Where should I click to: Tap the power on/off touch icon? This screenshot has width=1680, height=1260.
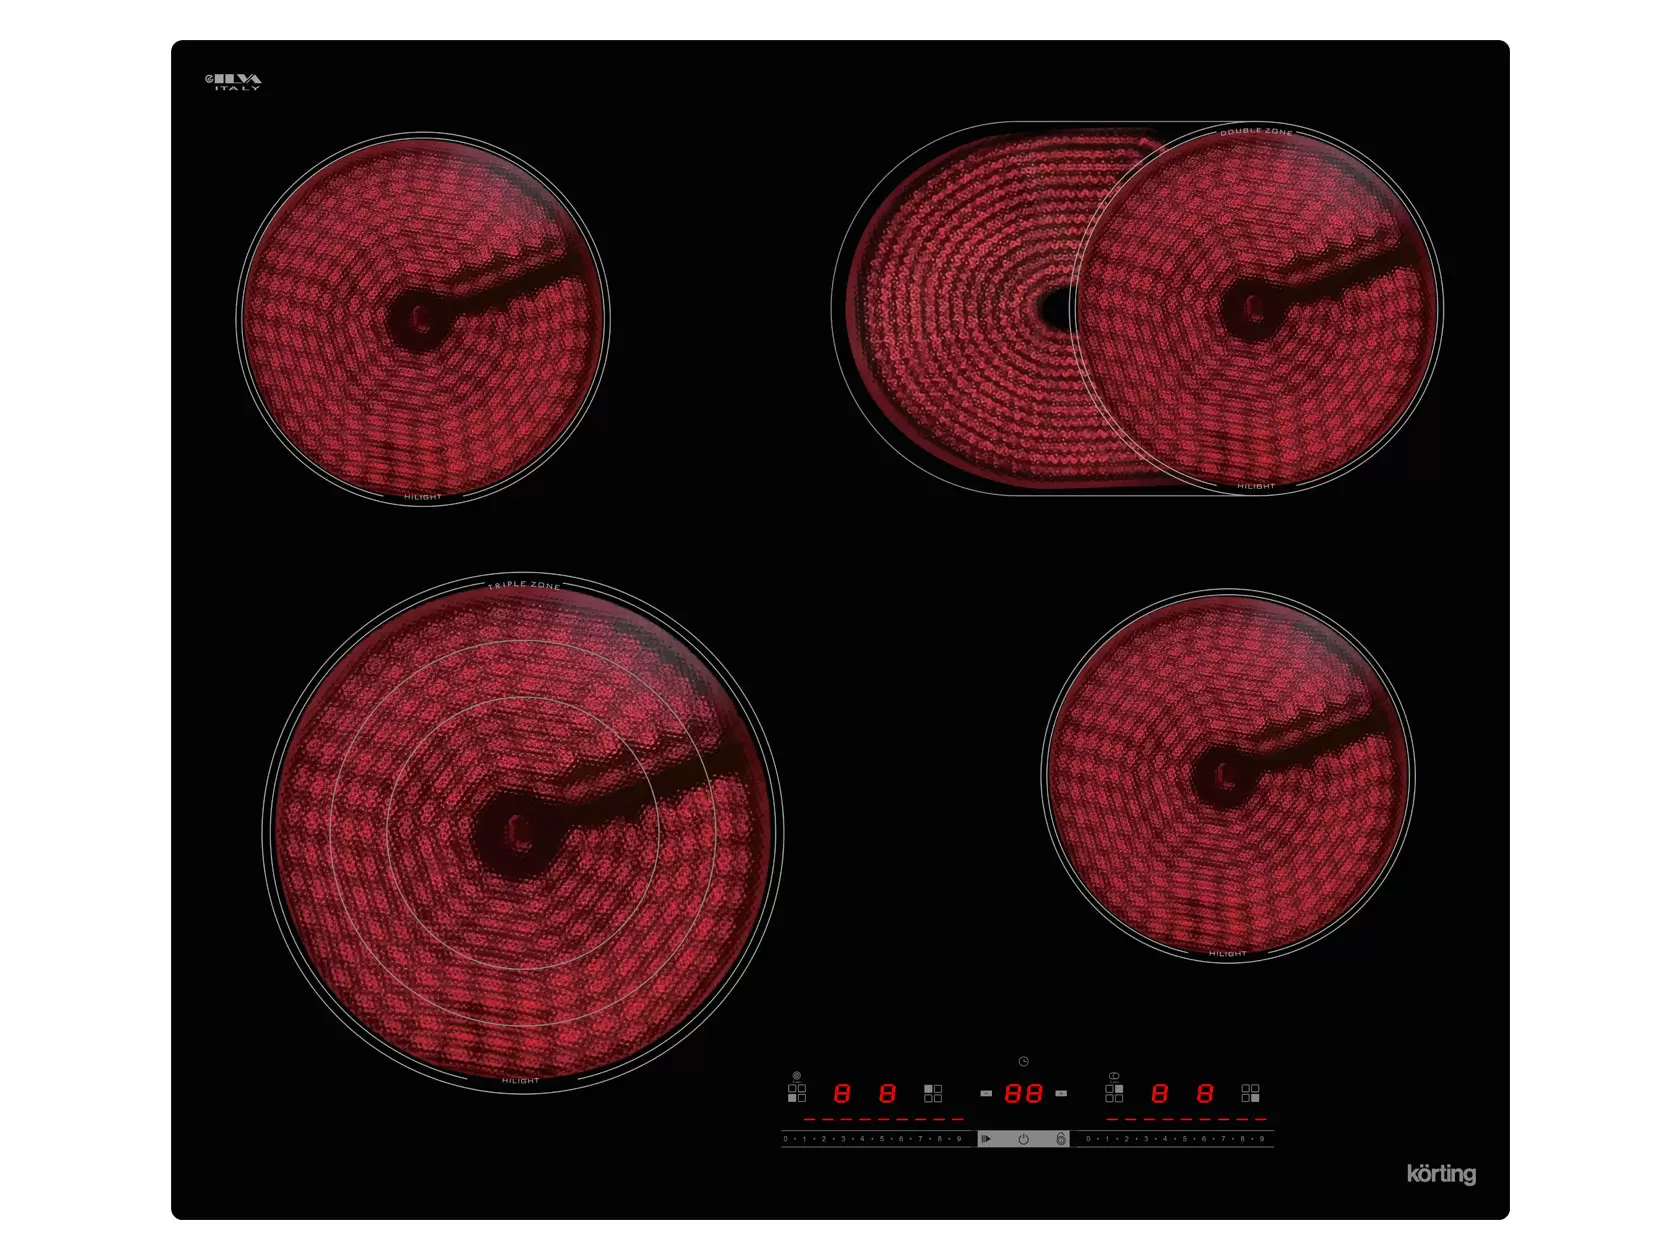point(1023,1139)
